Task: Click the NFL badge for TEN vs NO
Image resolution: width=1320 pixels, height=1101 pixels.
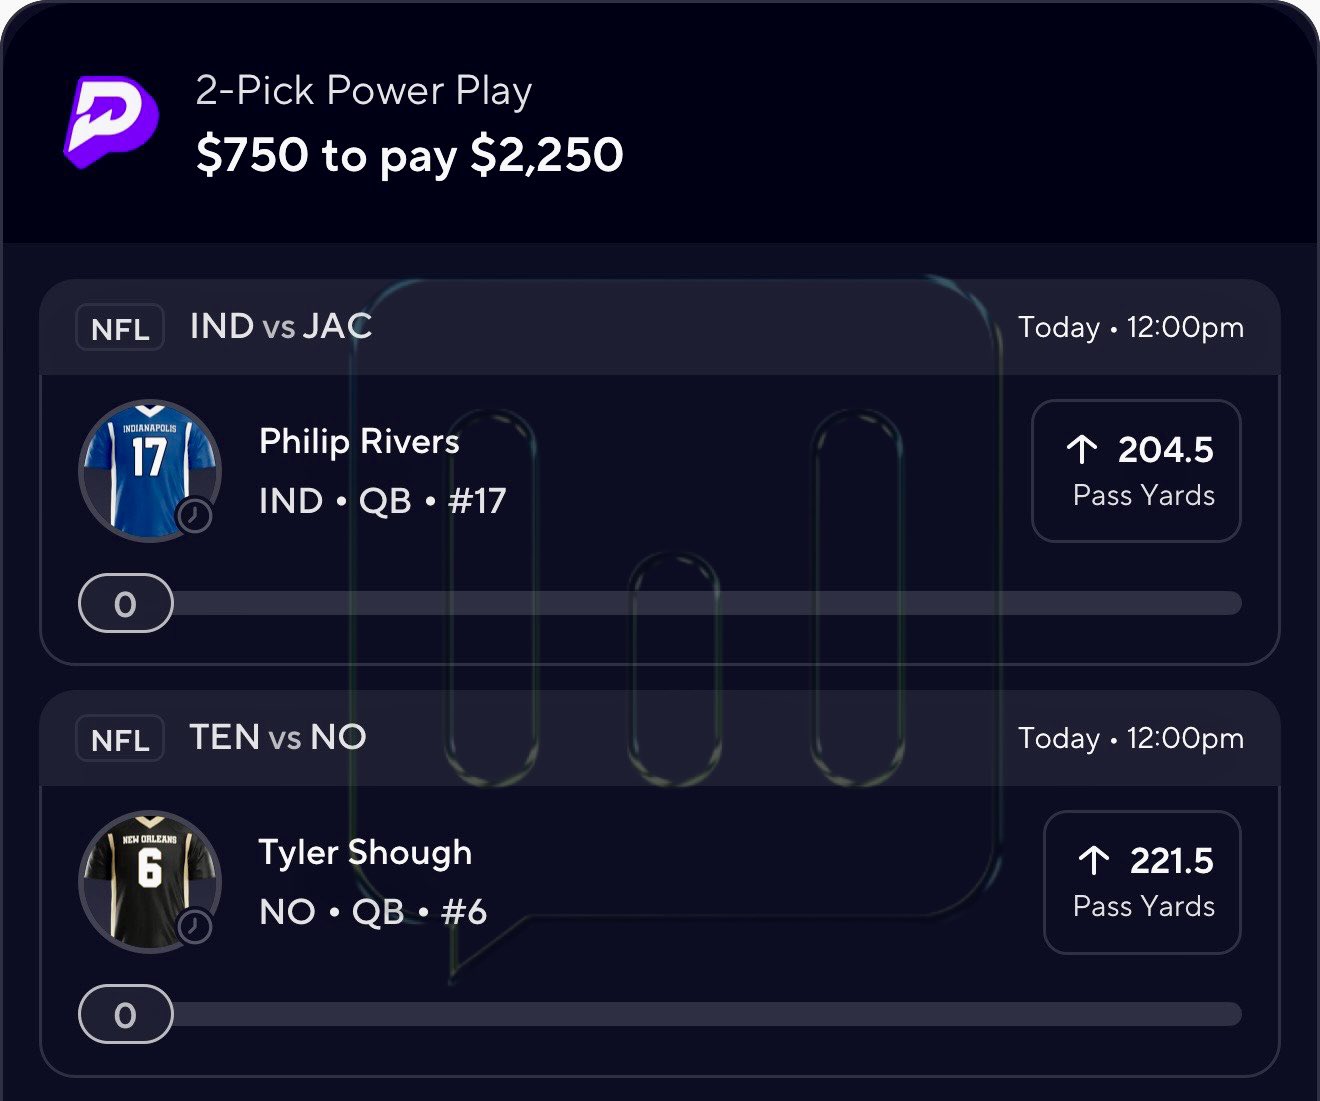Action: click(x=120, y=739)
